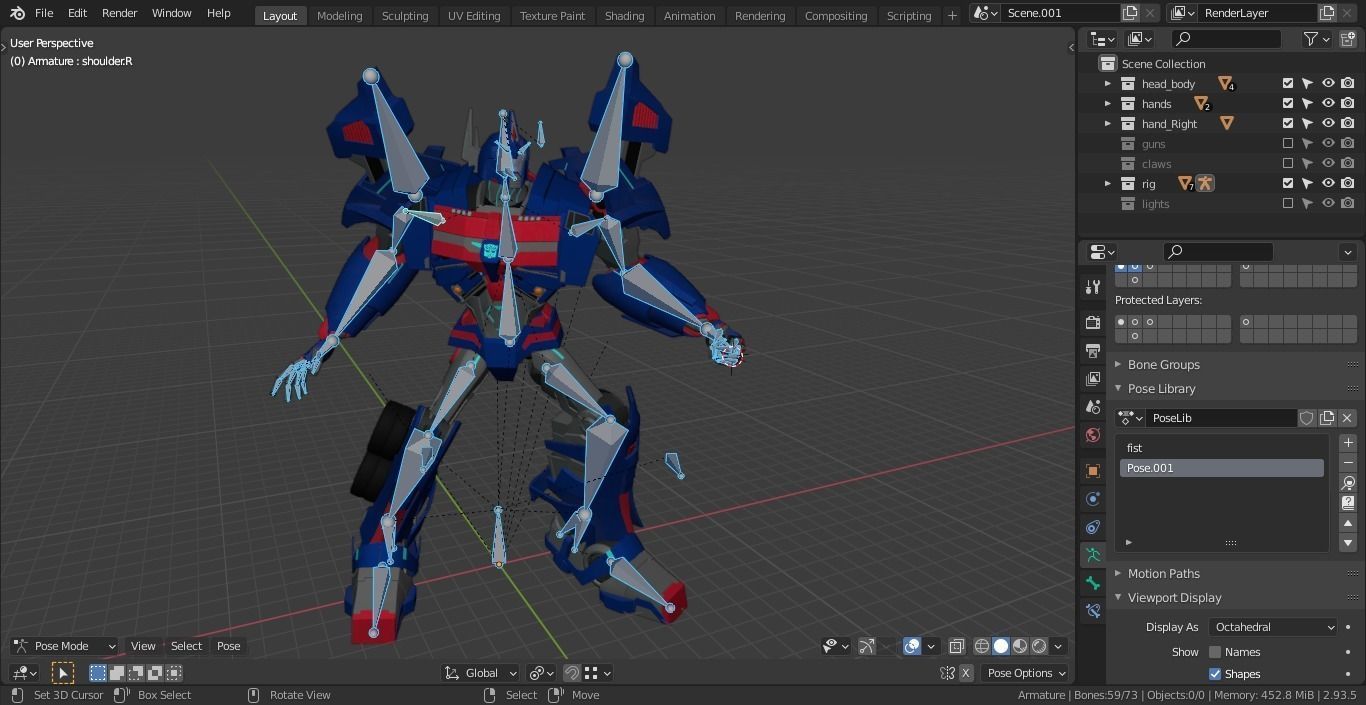Switch to the Animation workspace tab
Screen dimensions: 1366x705
[x=689, y=15]
